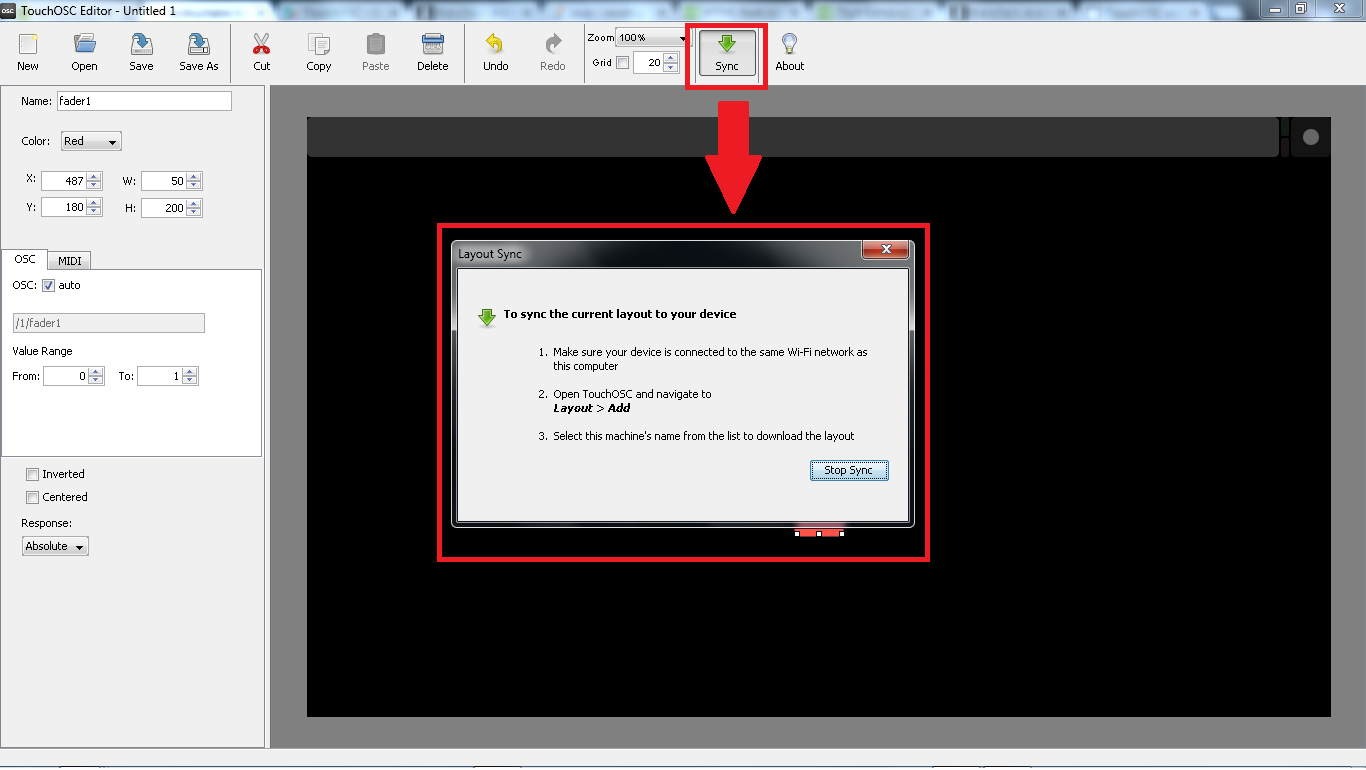Enable the Centered option
This screenshot has height=770, width=1366.
click(33, 497)
